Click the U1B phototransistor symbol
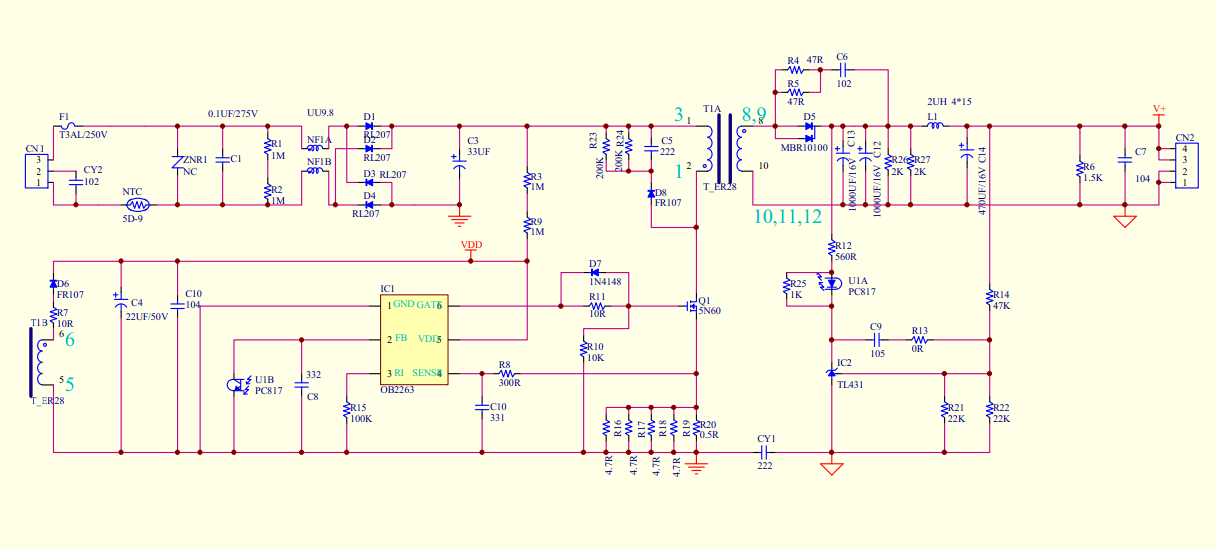 coord(238,386)
